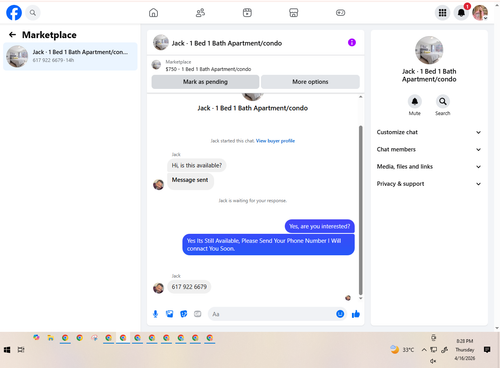Screen dimensions: 500x368
Task: Click the "Yes Its Still Available" message bubble
Action: point(268,244)
